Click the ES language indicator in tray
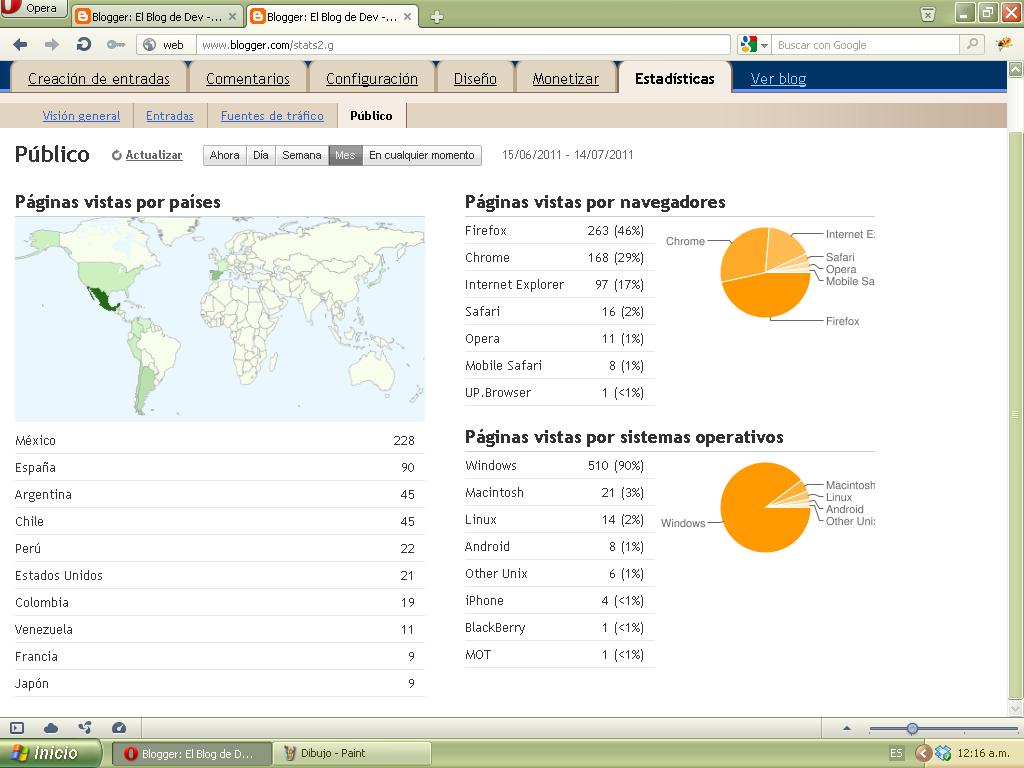The width and height of the screenshot is (1024, 768). pyautogui.click(x=896, y=753)
